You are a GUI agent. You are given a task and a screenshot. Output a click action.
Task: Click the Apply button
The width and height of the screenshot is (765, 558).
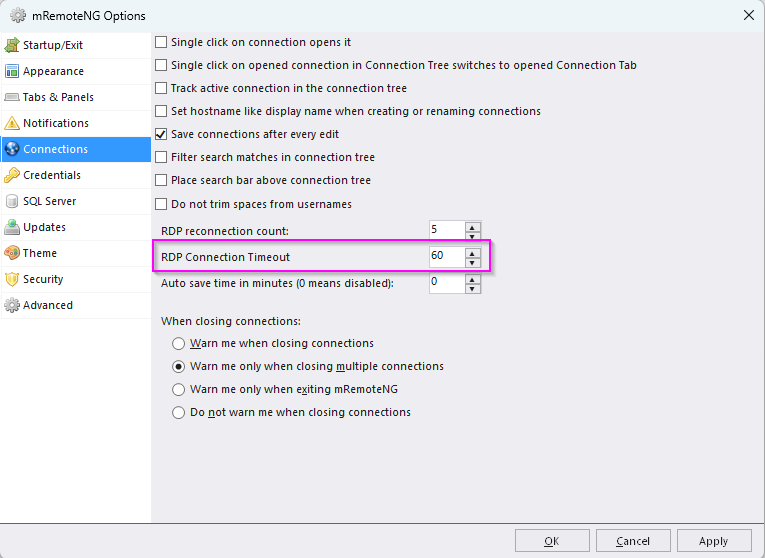click(714, 541)
